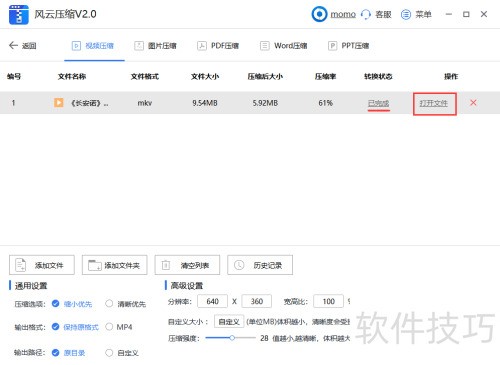Viewport: 500px width, 365px height.
Task: Switch to the 视频压缩 tab
Action: point(93,46)
